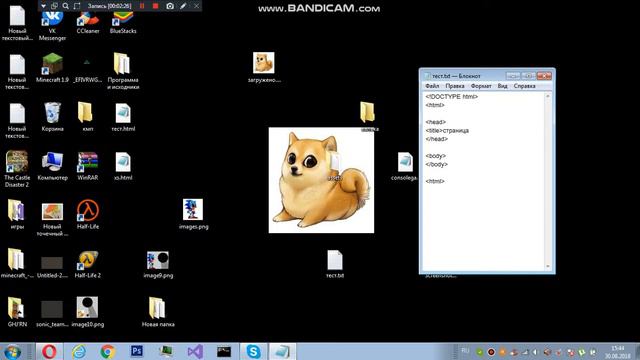Screen dimensions: 640x360
Task: Select Компьютер desktop icon
Action: pyautogui.click(x=52, y=166)
